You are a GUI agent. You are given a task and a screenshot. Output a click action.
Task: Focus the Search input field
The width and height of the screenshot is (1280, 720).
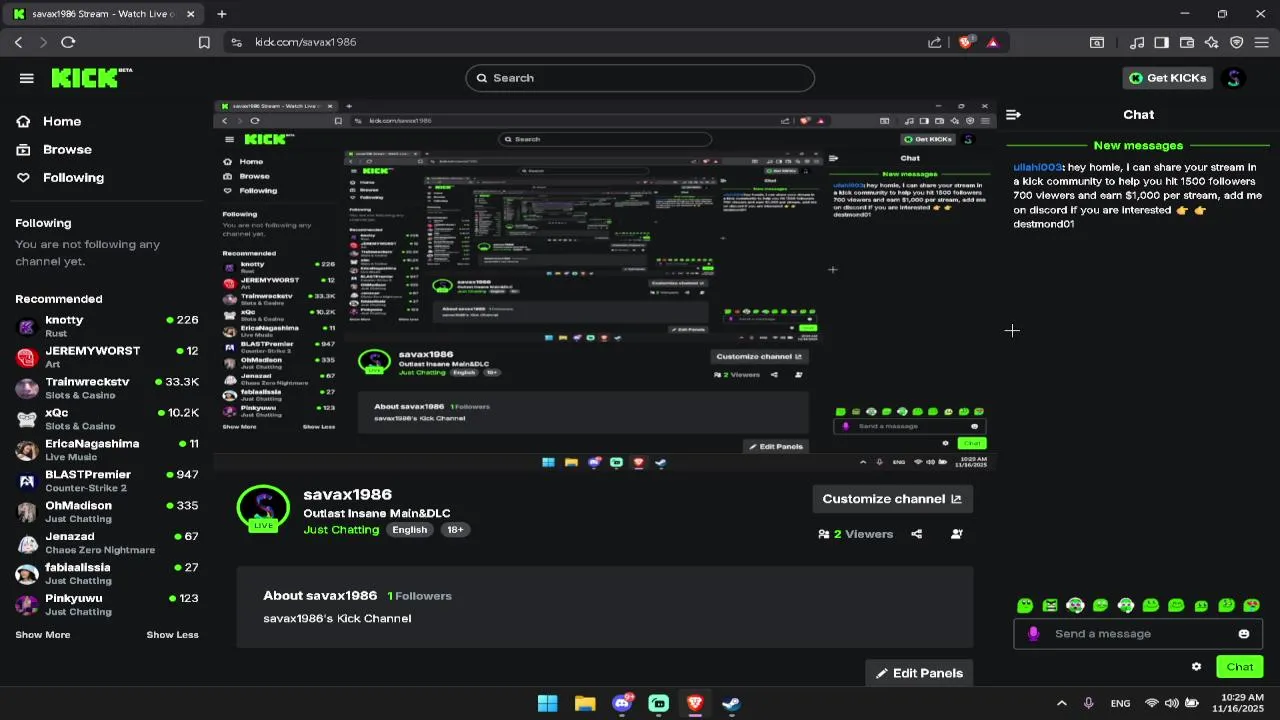coord(640,78)
